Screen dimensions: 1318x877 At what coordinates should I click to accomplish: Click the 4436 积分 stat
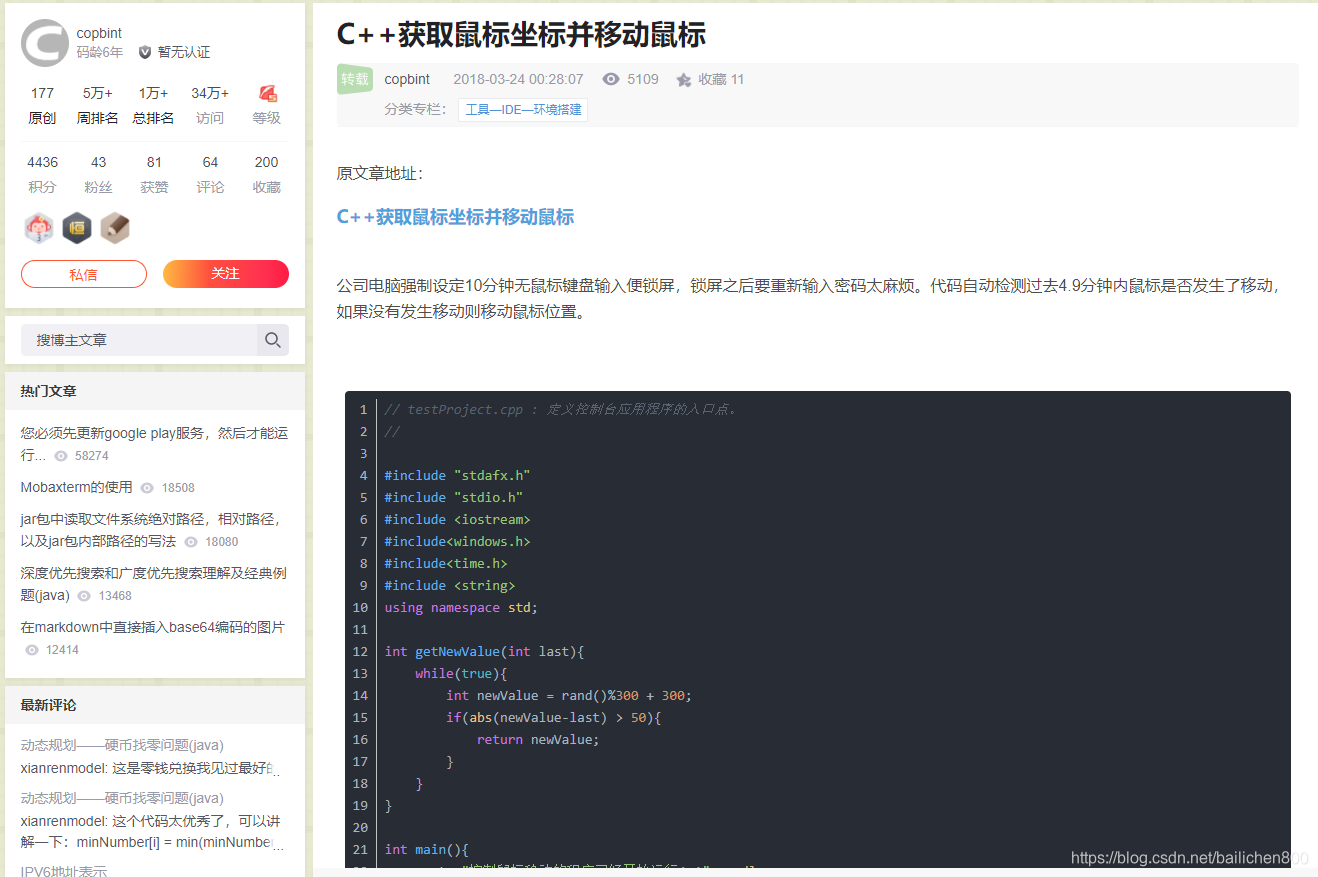coord(42,174)
